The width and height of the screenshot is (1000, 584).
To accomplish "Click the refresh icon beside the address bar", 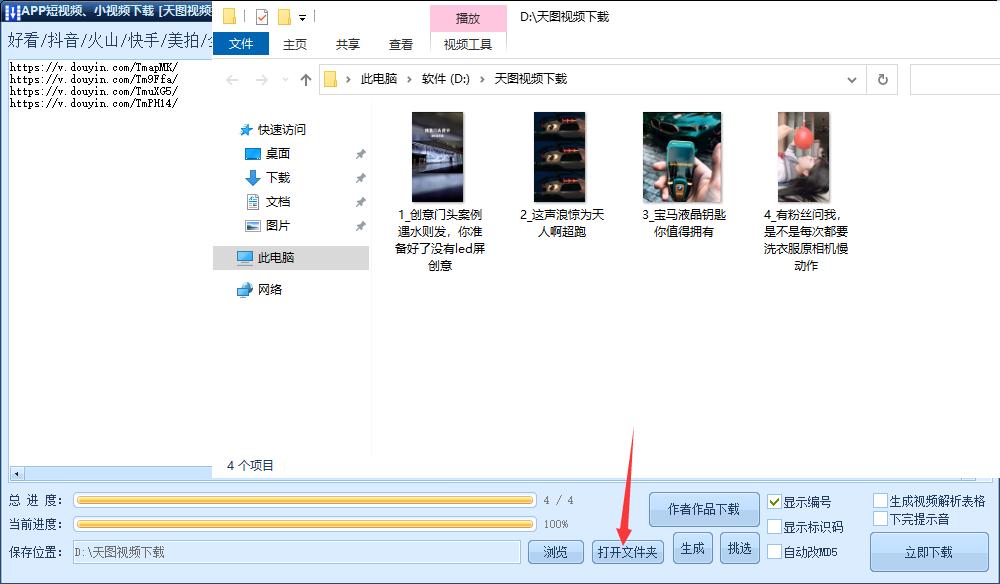I will (x=882, y=79).
